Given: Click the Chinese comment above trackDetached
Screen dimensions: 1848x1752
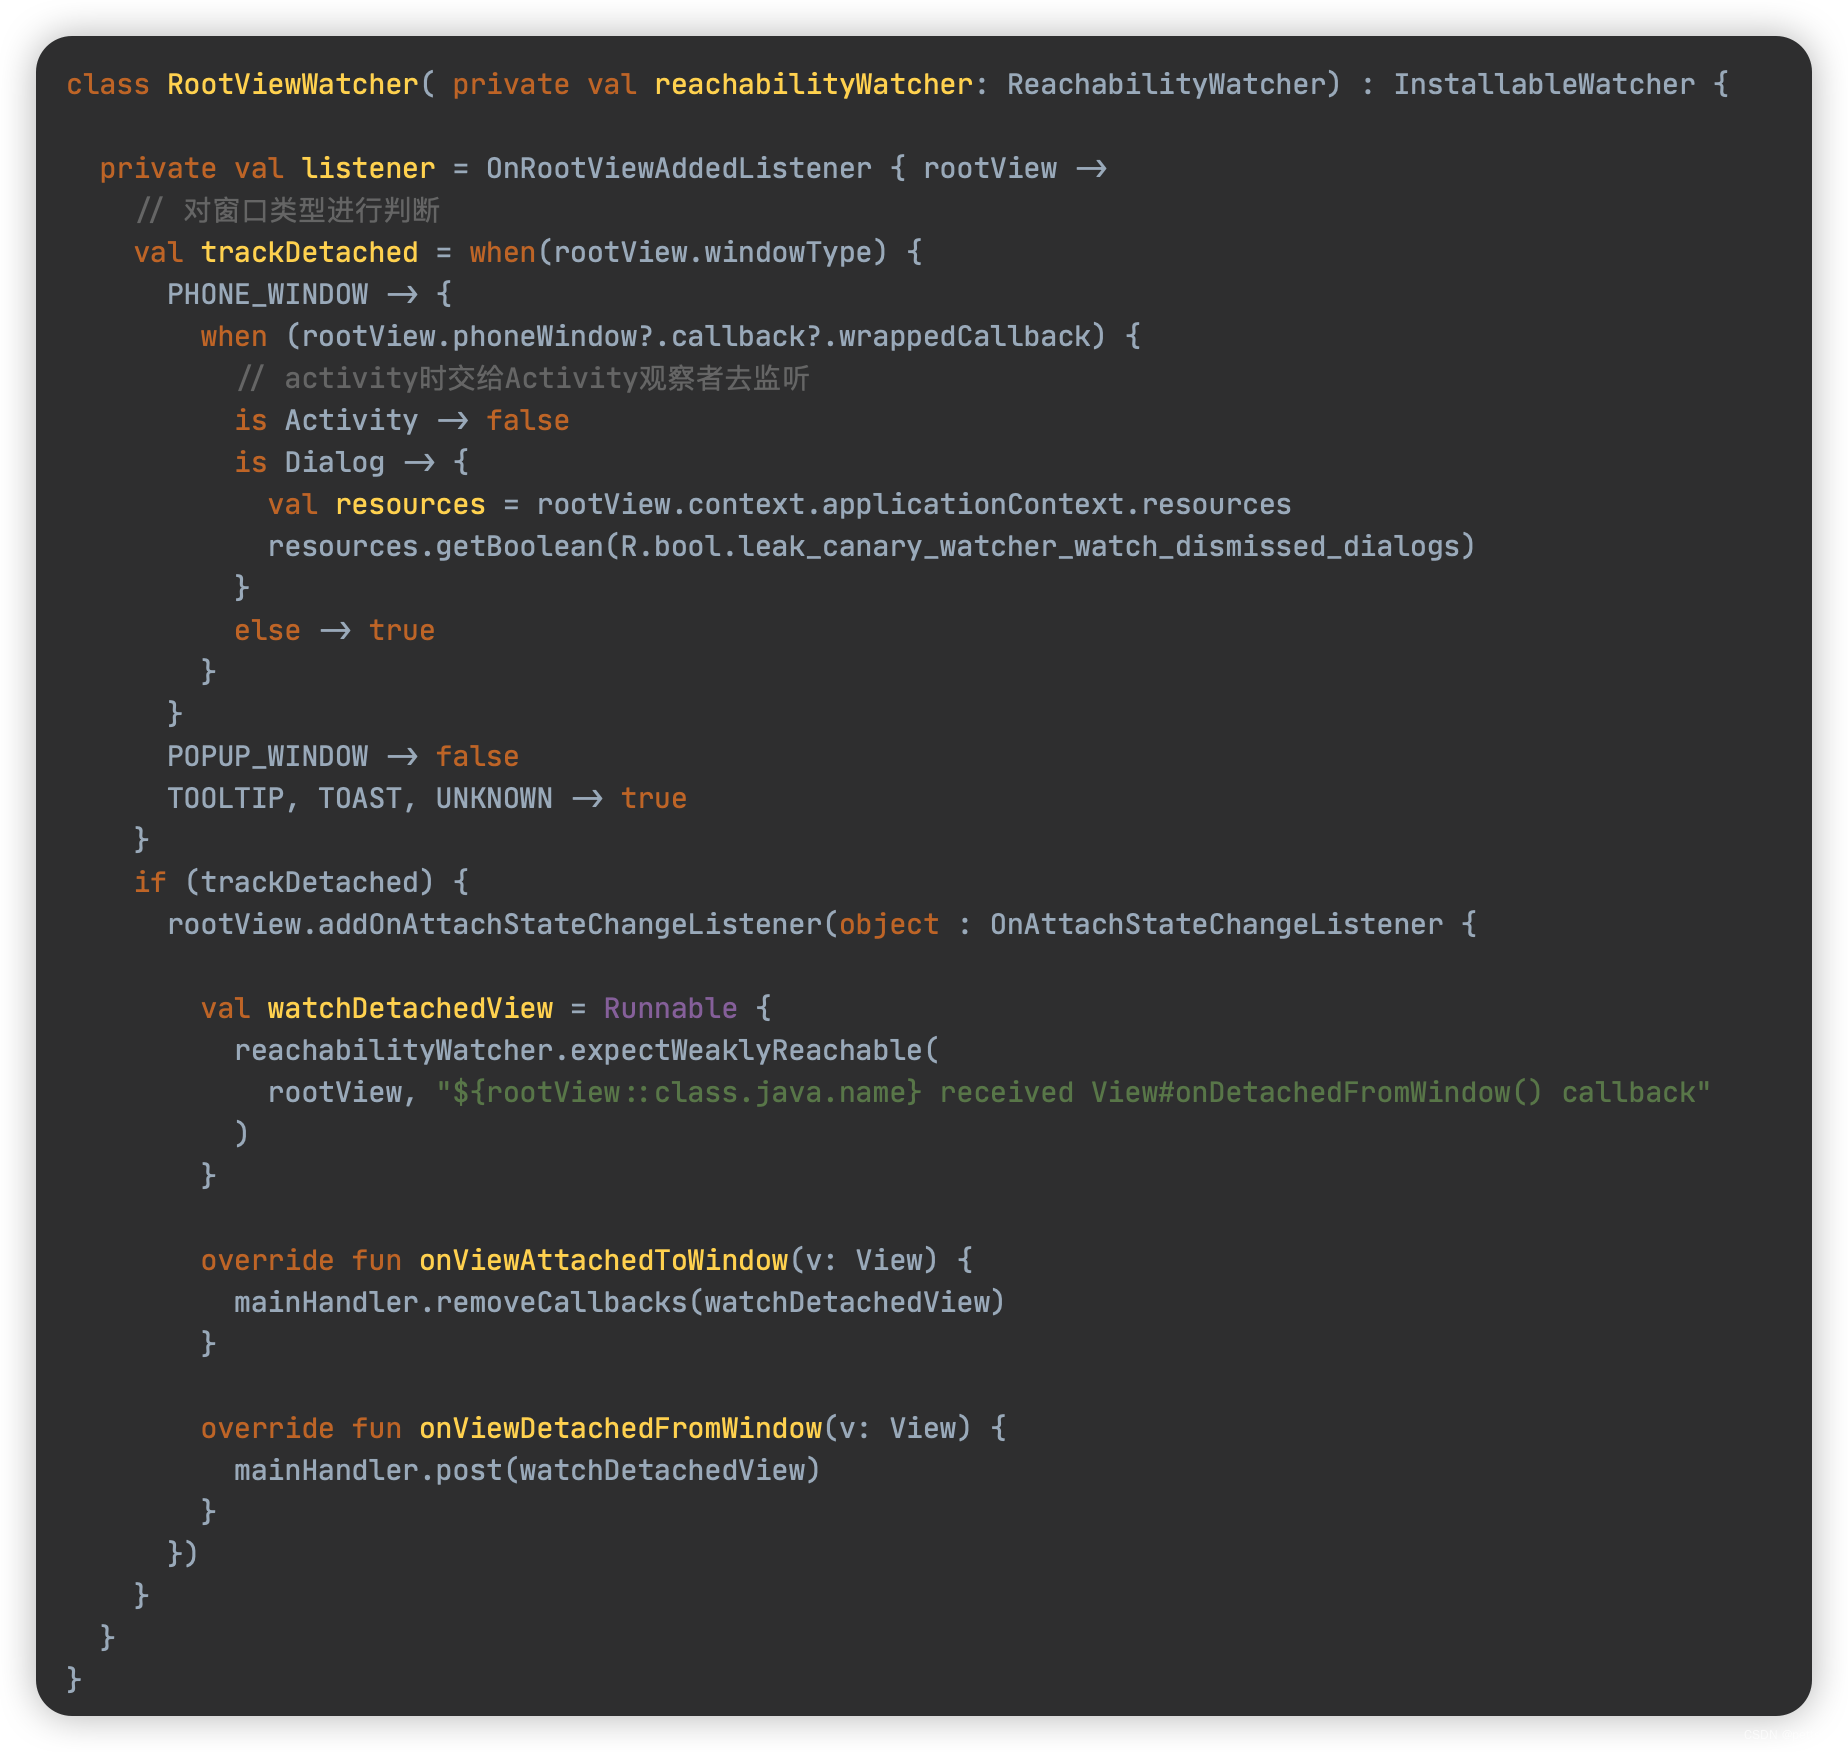Looking at the screenshot, I should tap(288, 210).
